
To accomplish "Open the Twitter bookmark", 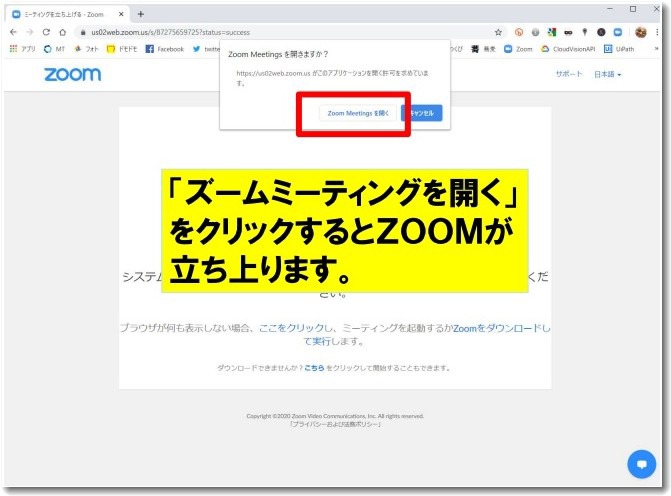I will click(206, 49).
